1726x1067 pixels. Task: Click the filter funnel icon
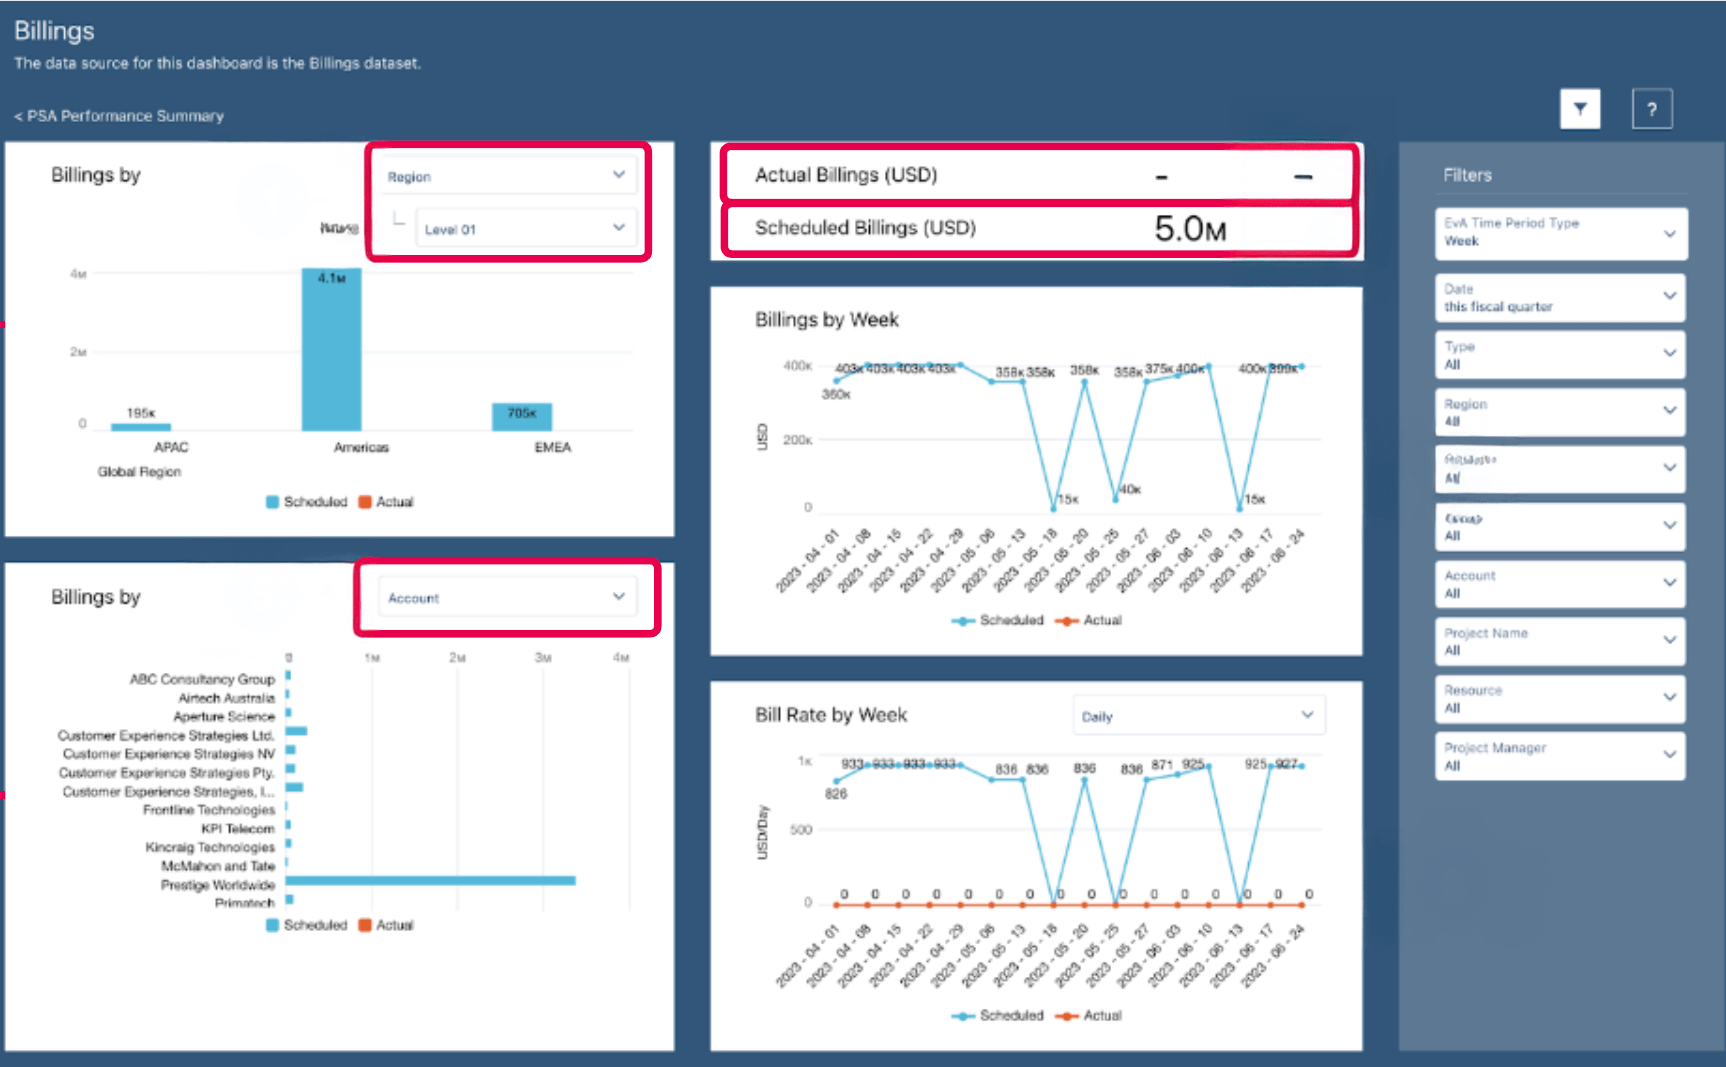(1580, 109)
